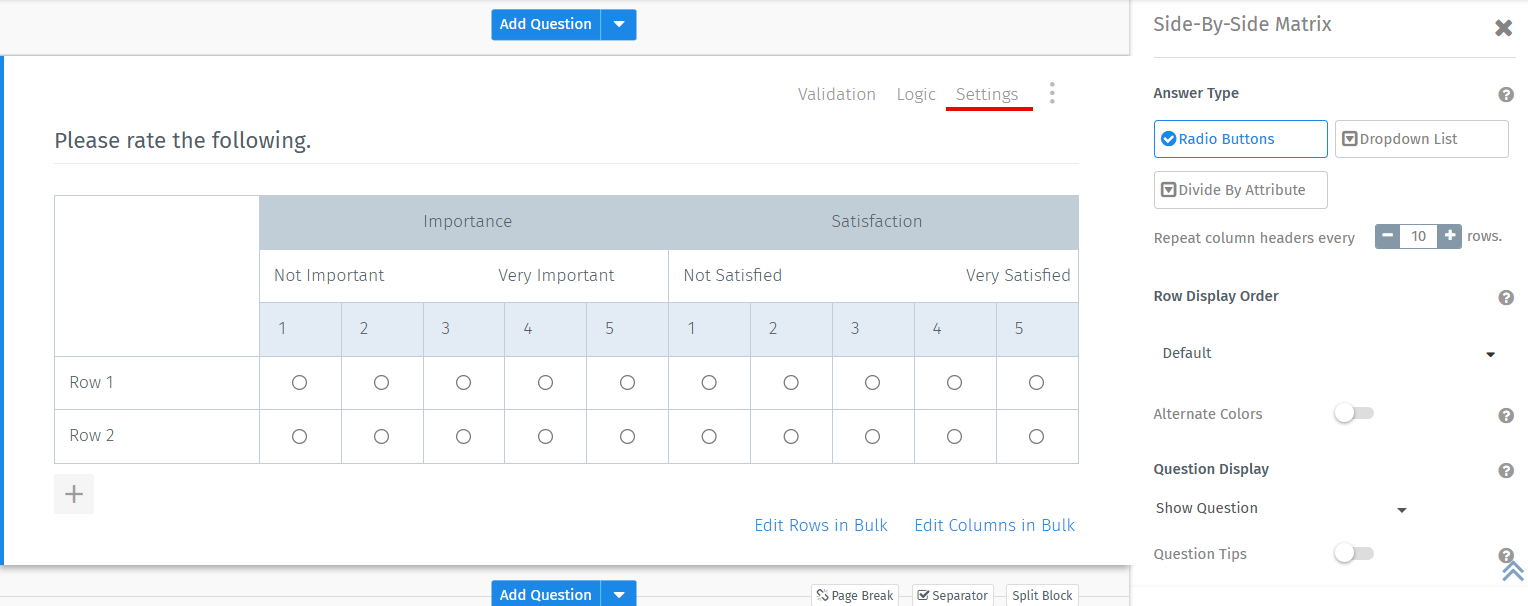The width and height of the screenshot is (1528, 606).
Task: Click the help icon beside Answer Type
Action: click(1506, 93)
